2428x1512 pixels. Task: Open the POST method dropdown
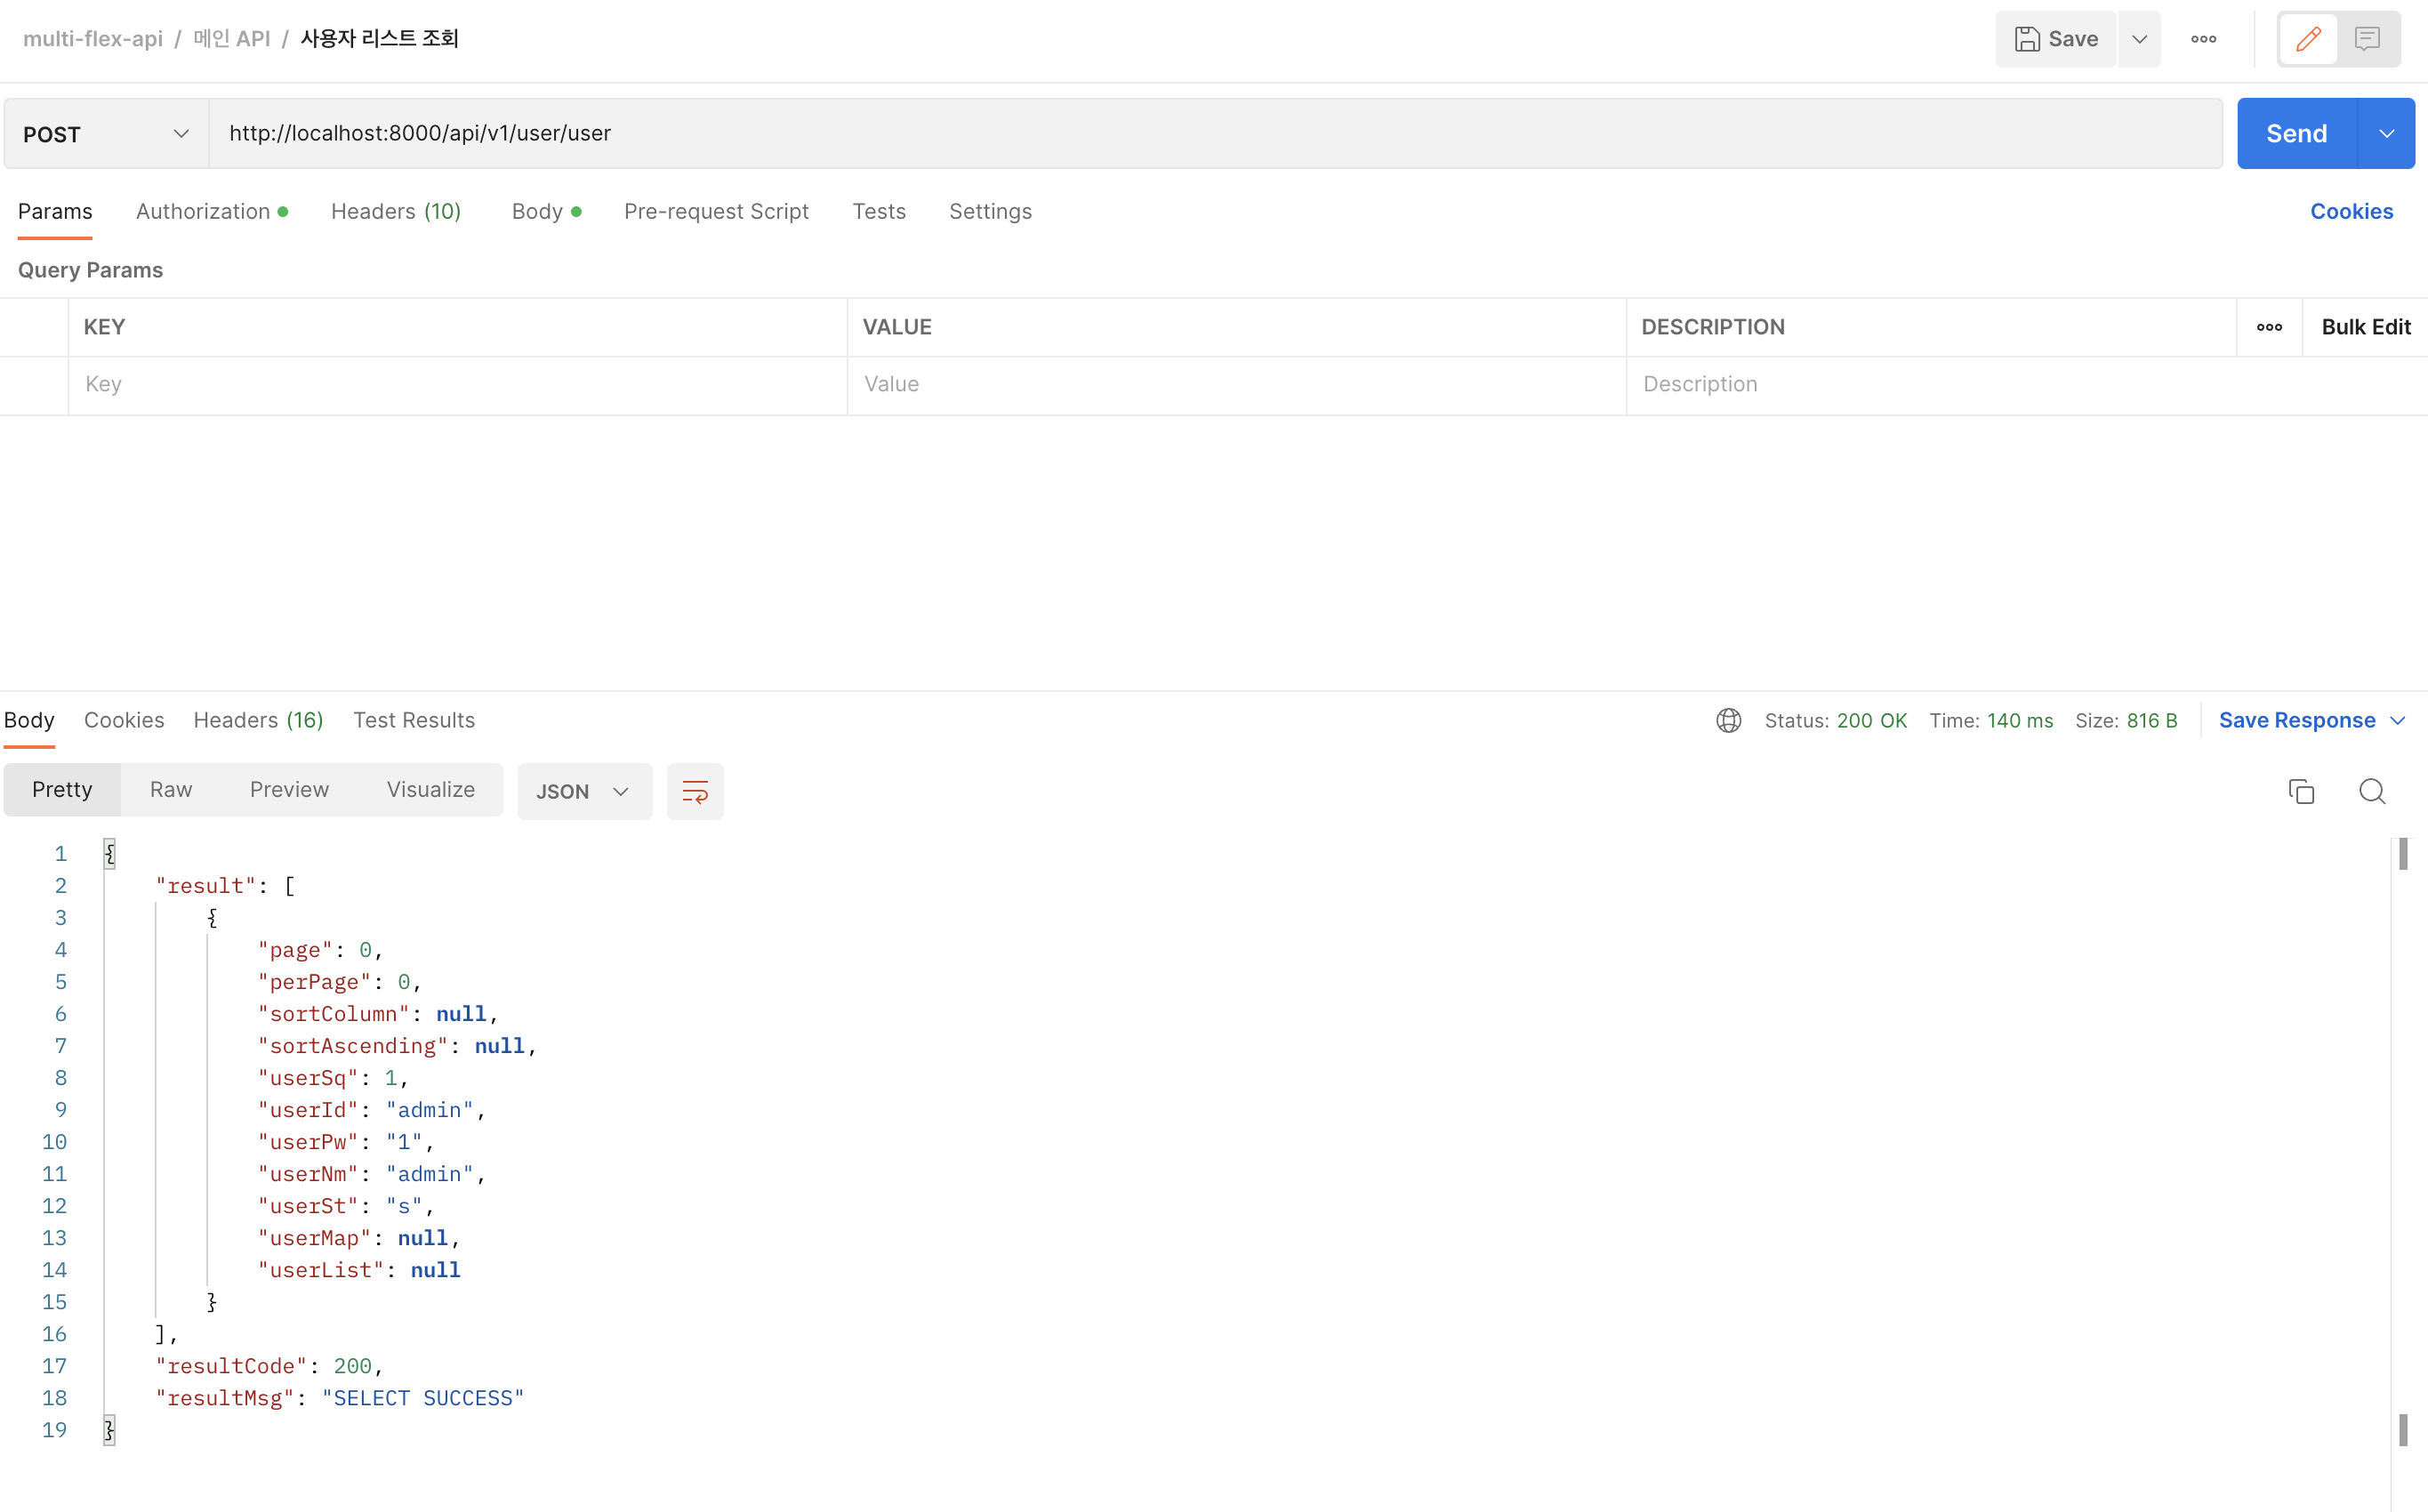point(106,134)
